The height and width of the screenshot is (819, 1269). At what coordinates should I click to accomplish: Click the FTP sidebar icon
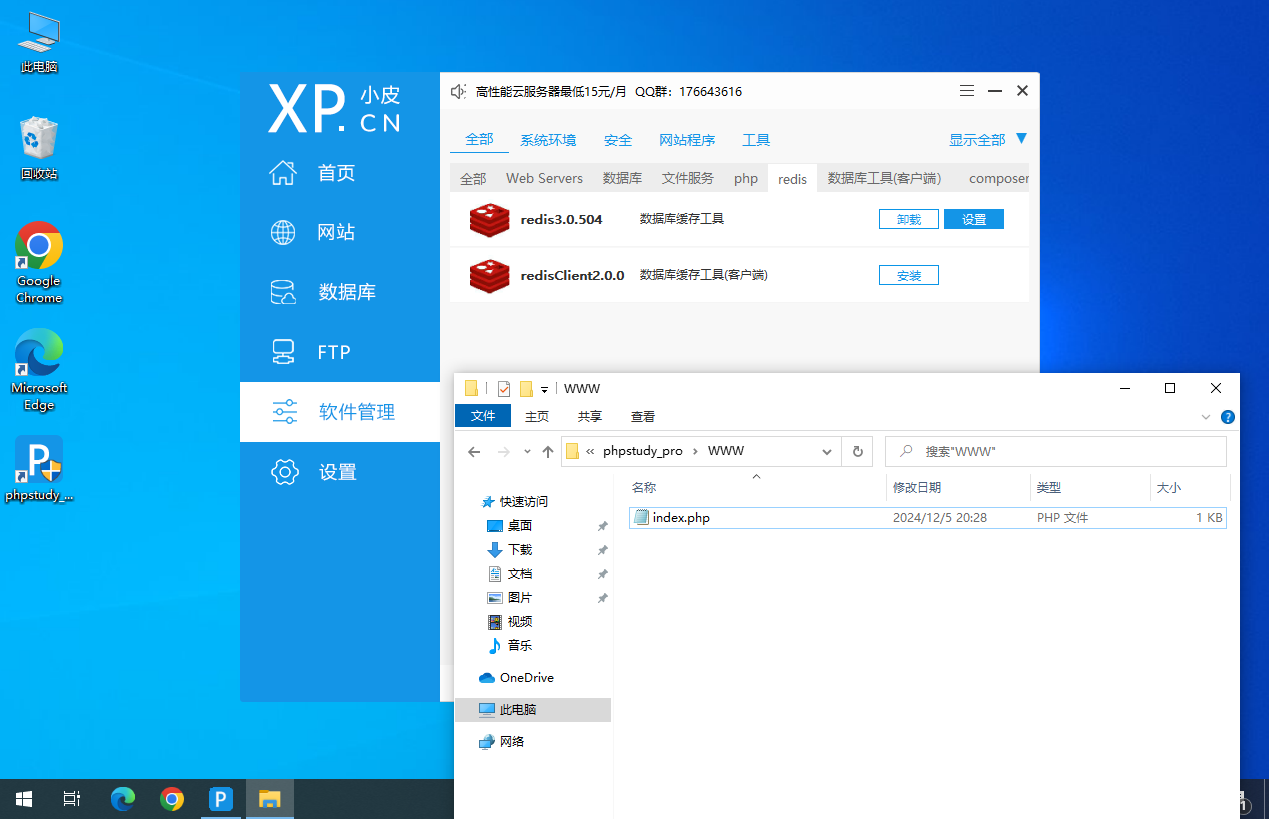pyautogui.click(x=284, y=352)
